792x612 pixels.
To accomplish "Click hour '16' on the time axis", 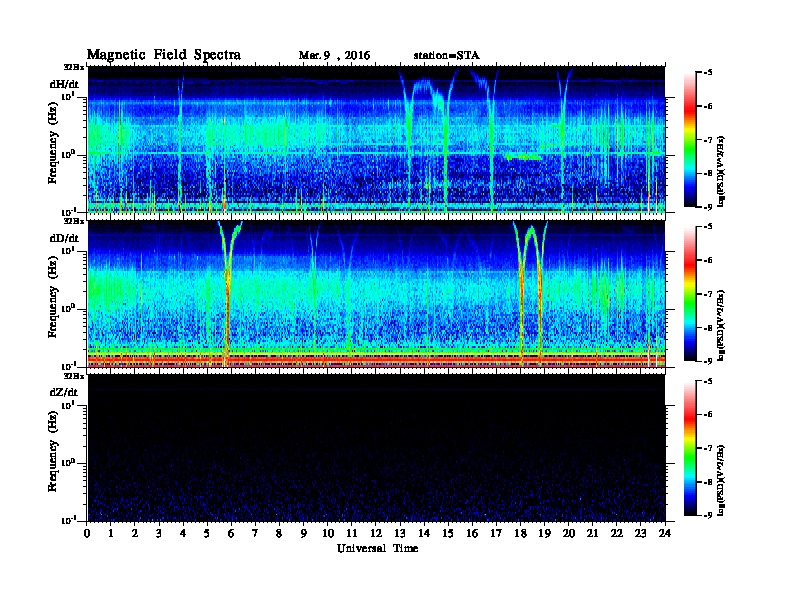I will coord(472,533).
